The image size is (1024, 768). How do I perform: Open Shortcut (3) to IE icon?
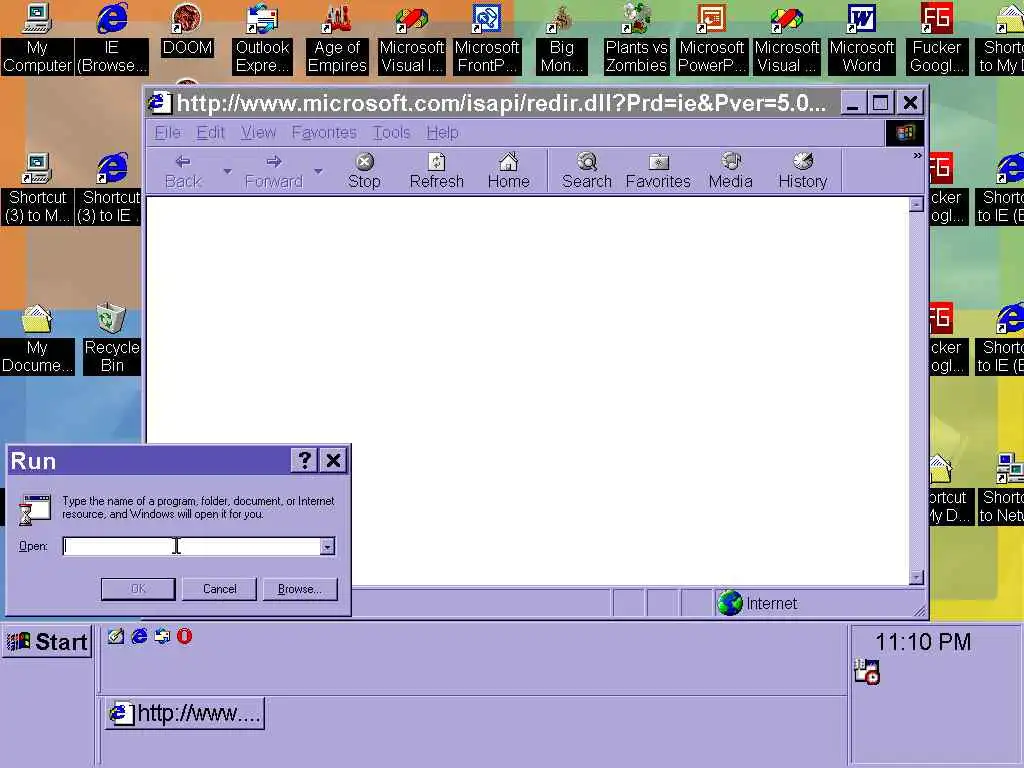point(110,188)
